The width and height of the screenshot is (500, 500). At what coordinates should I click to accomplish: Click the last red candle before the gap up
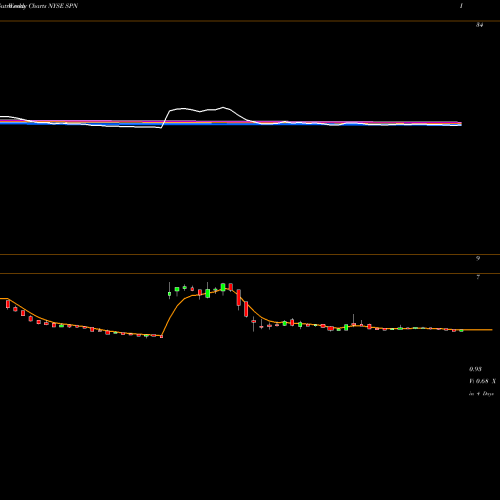coord(162,336)
